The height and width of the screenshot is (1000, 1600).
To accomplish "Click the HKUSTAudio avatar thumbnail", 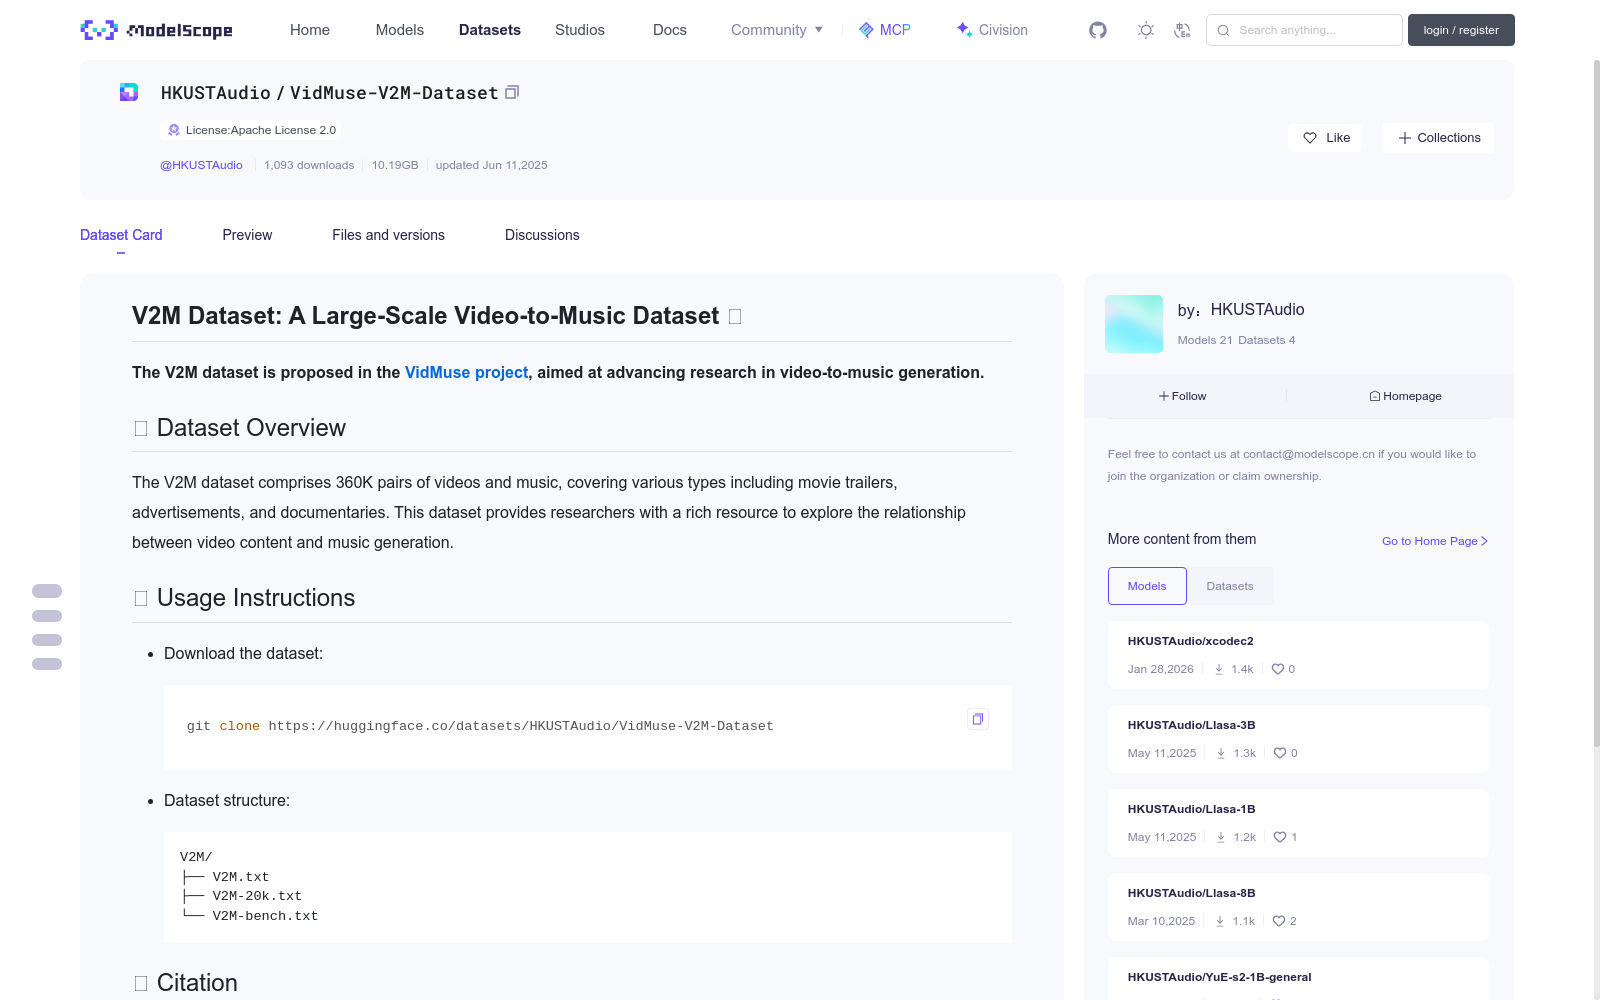I will click(x=1134, y=324).
